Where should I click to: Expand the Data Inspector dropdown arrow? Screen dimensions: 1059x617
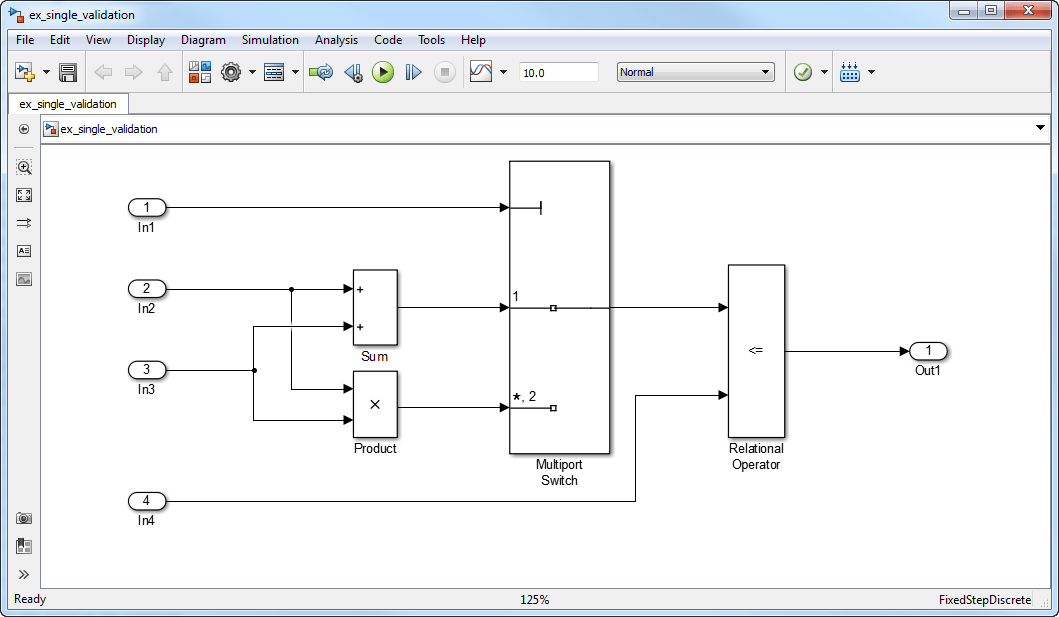503,72
